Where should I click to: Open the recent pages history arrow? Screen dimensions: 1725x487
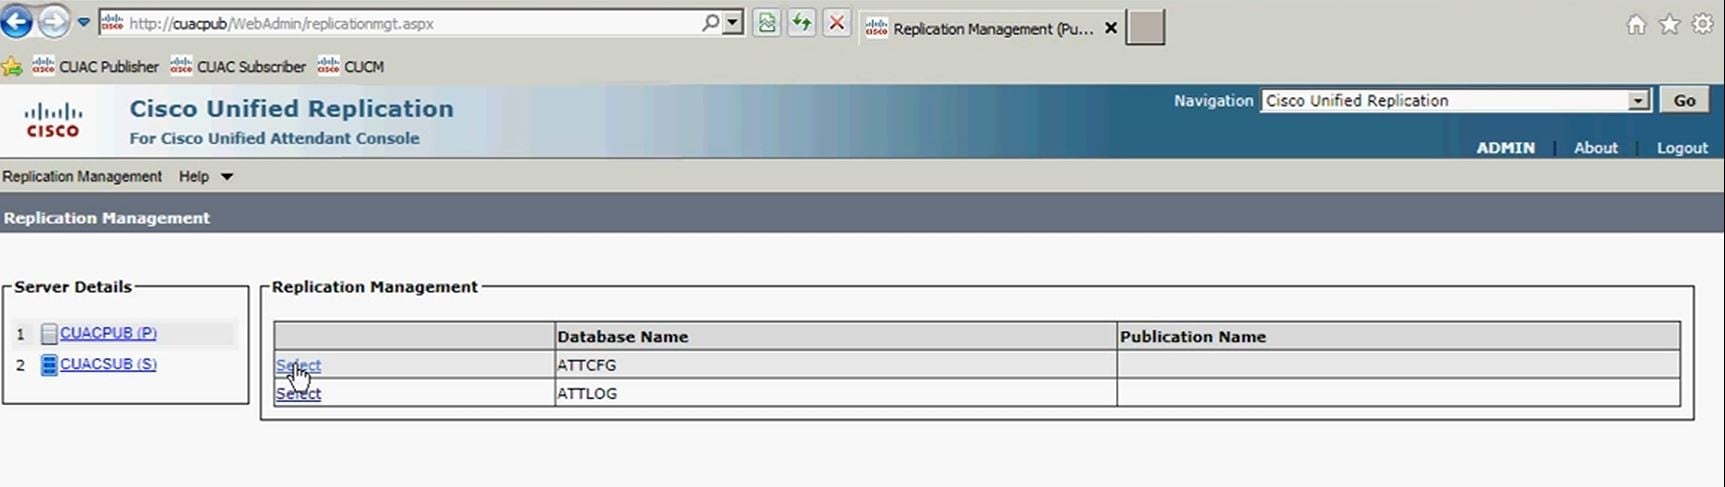(x=84, y=22)
